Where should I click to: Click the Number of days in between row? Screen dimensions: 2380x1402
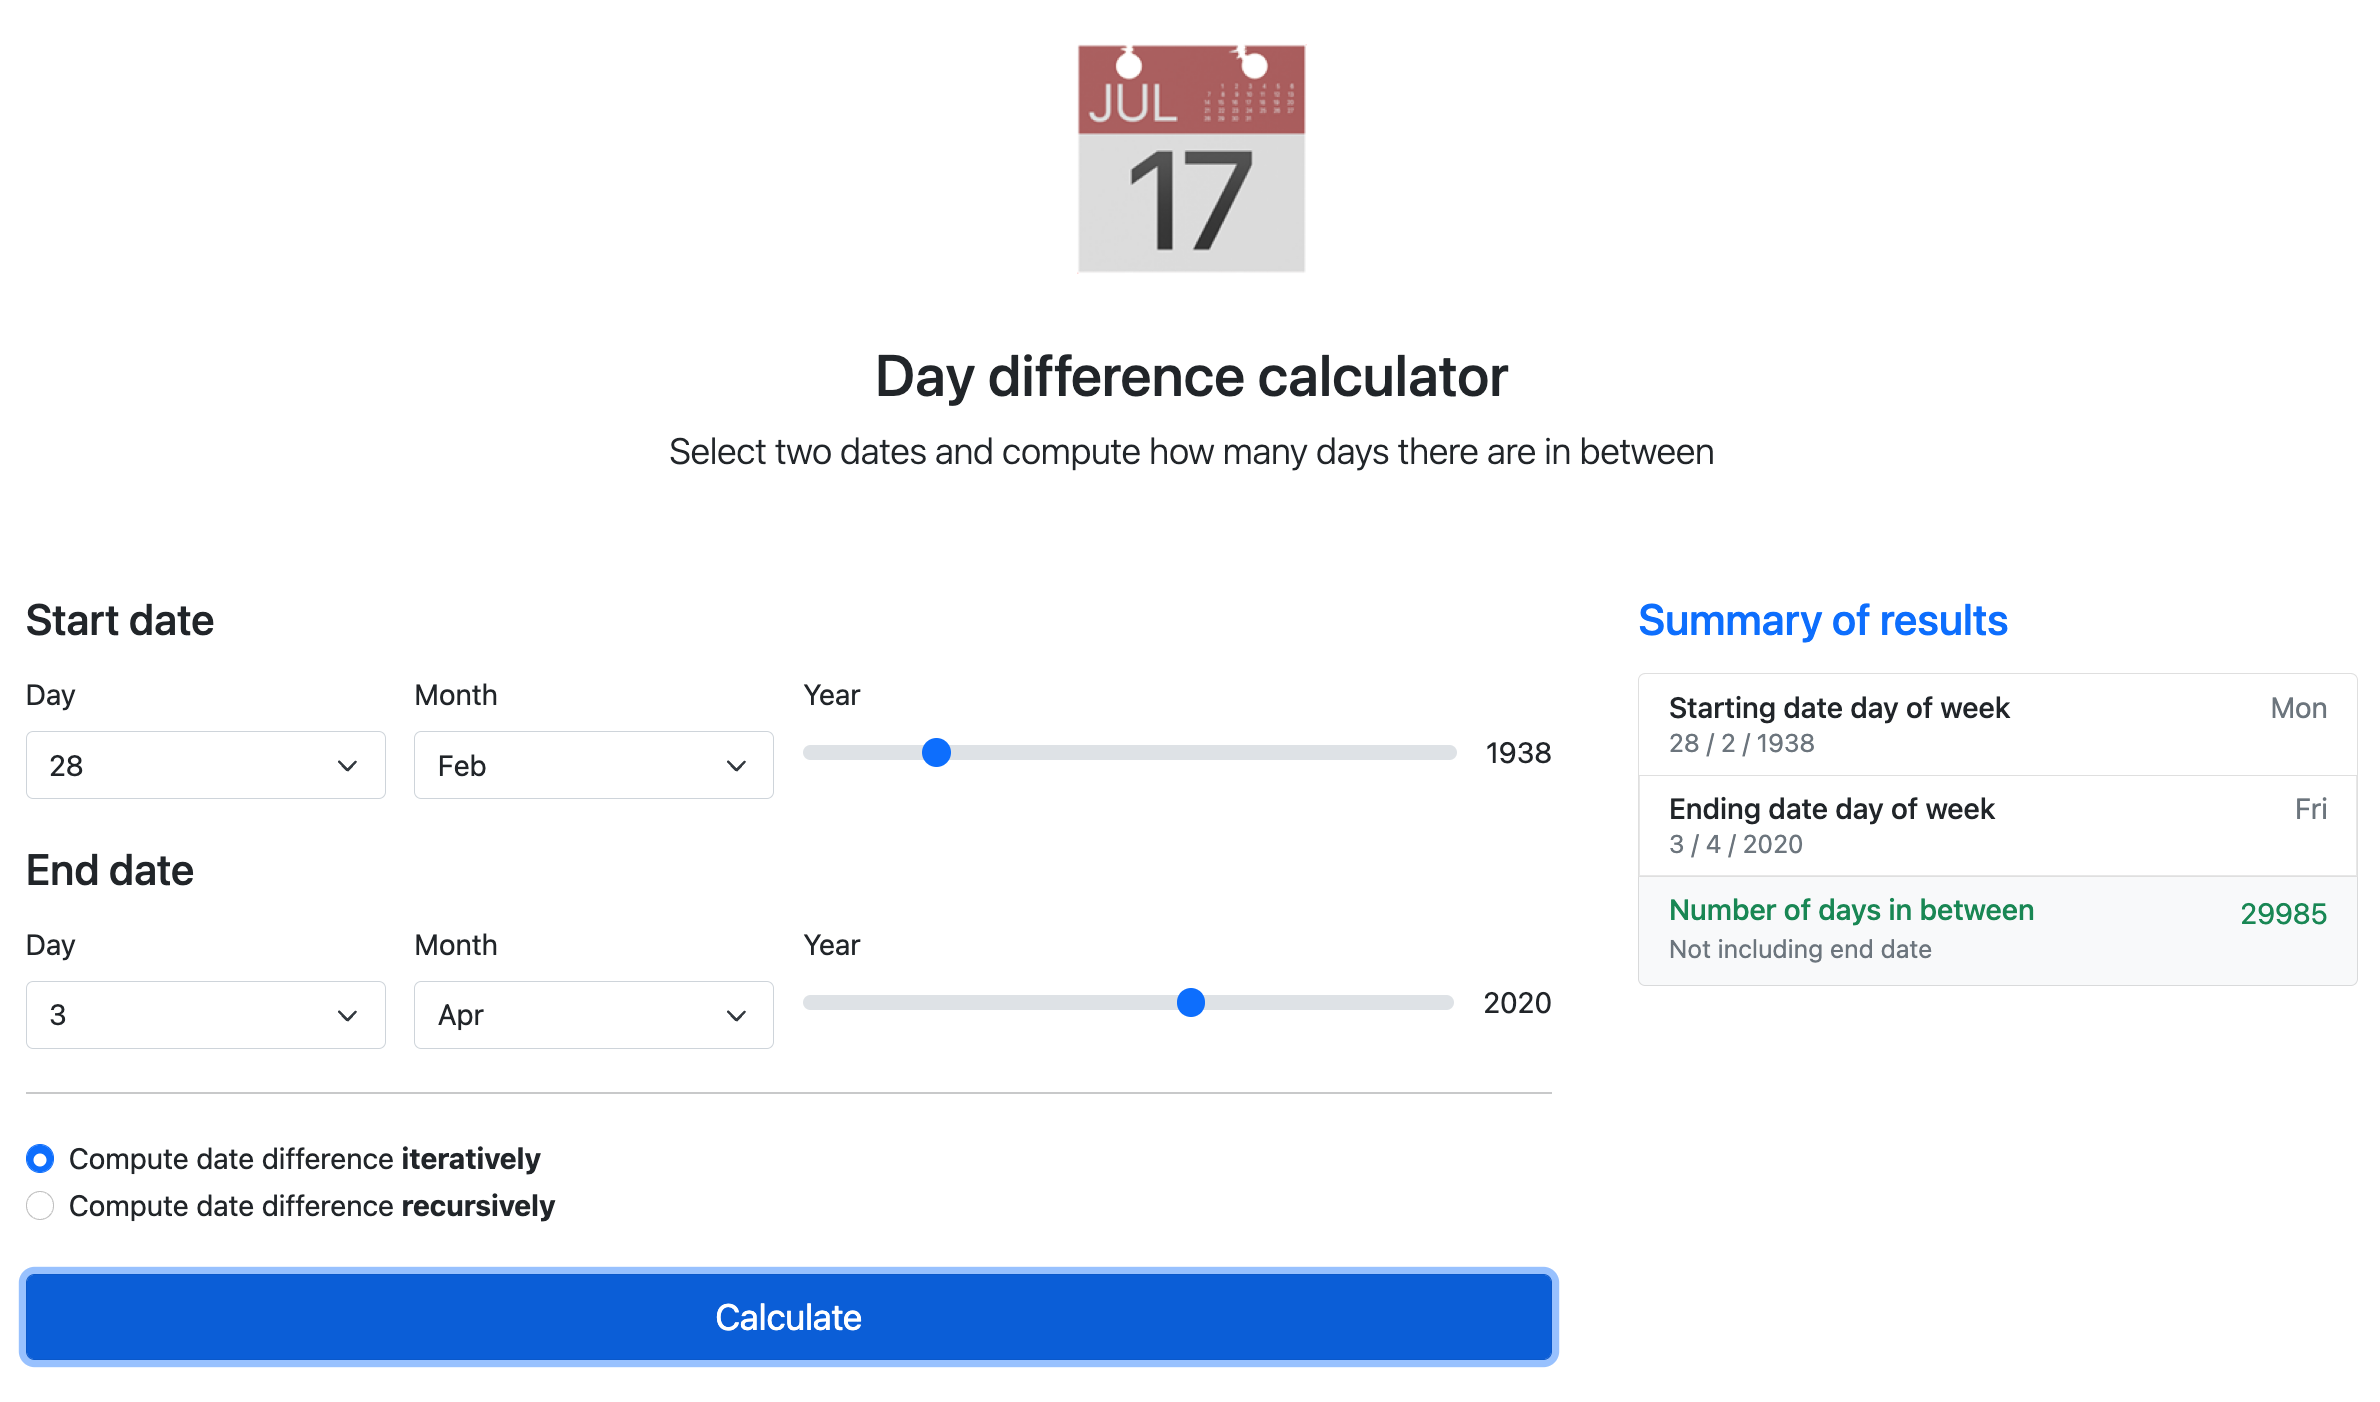coord(1996,930)
